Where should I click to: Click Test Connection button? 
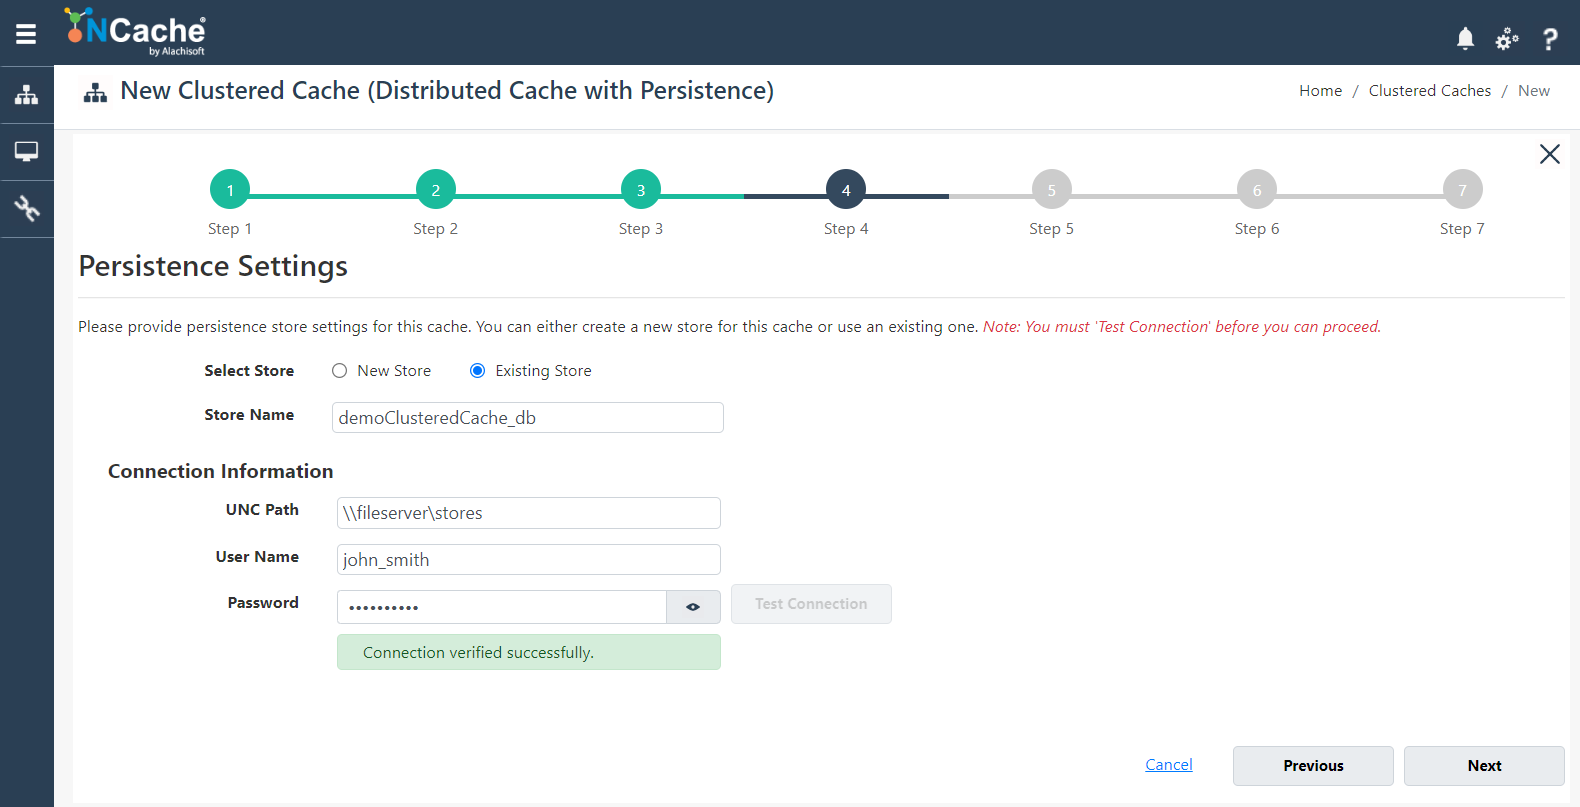[811, 604]
